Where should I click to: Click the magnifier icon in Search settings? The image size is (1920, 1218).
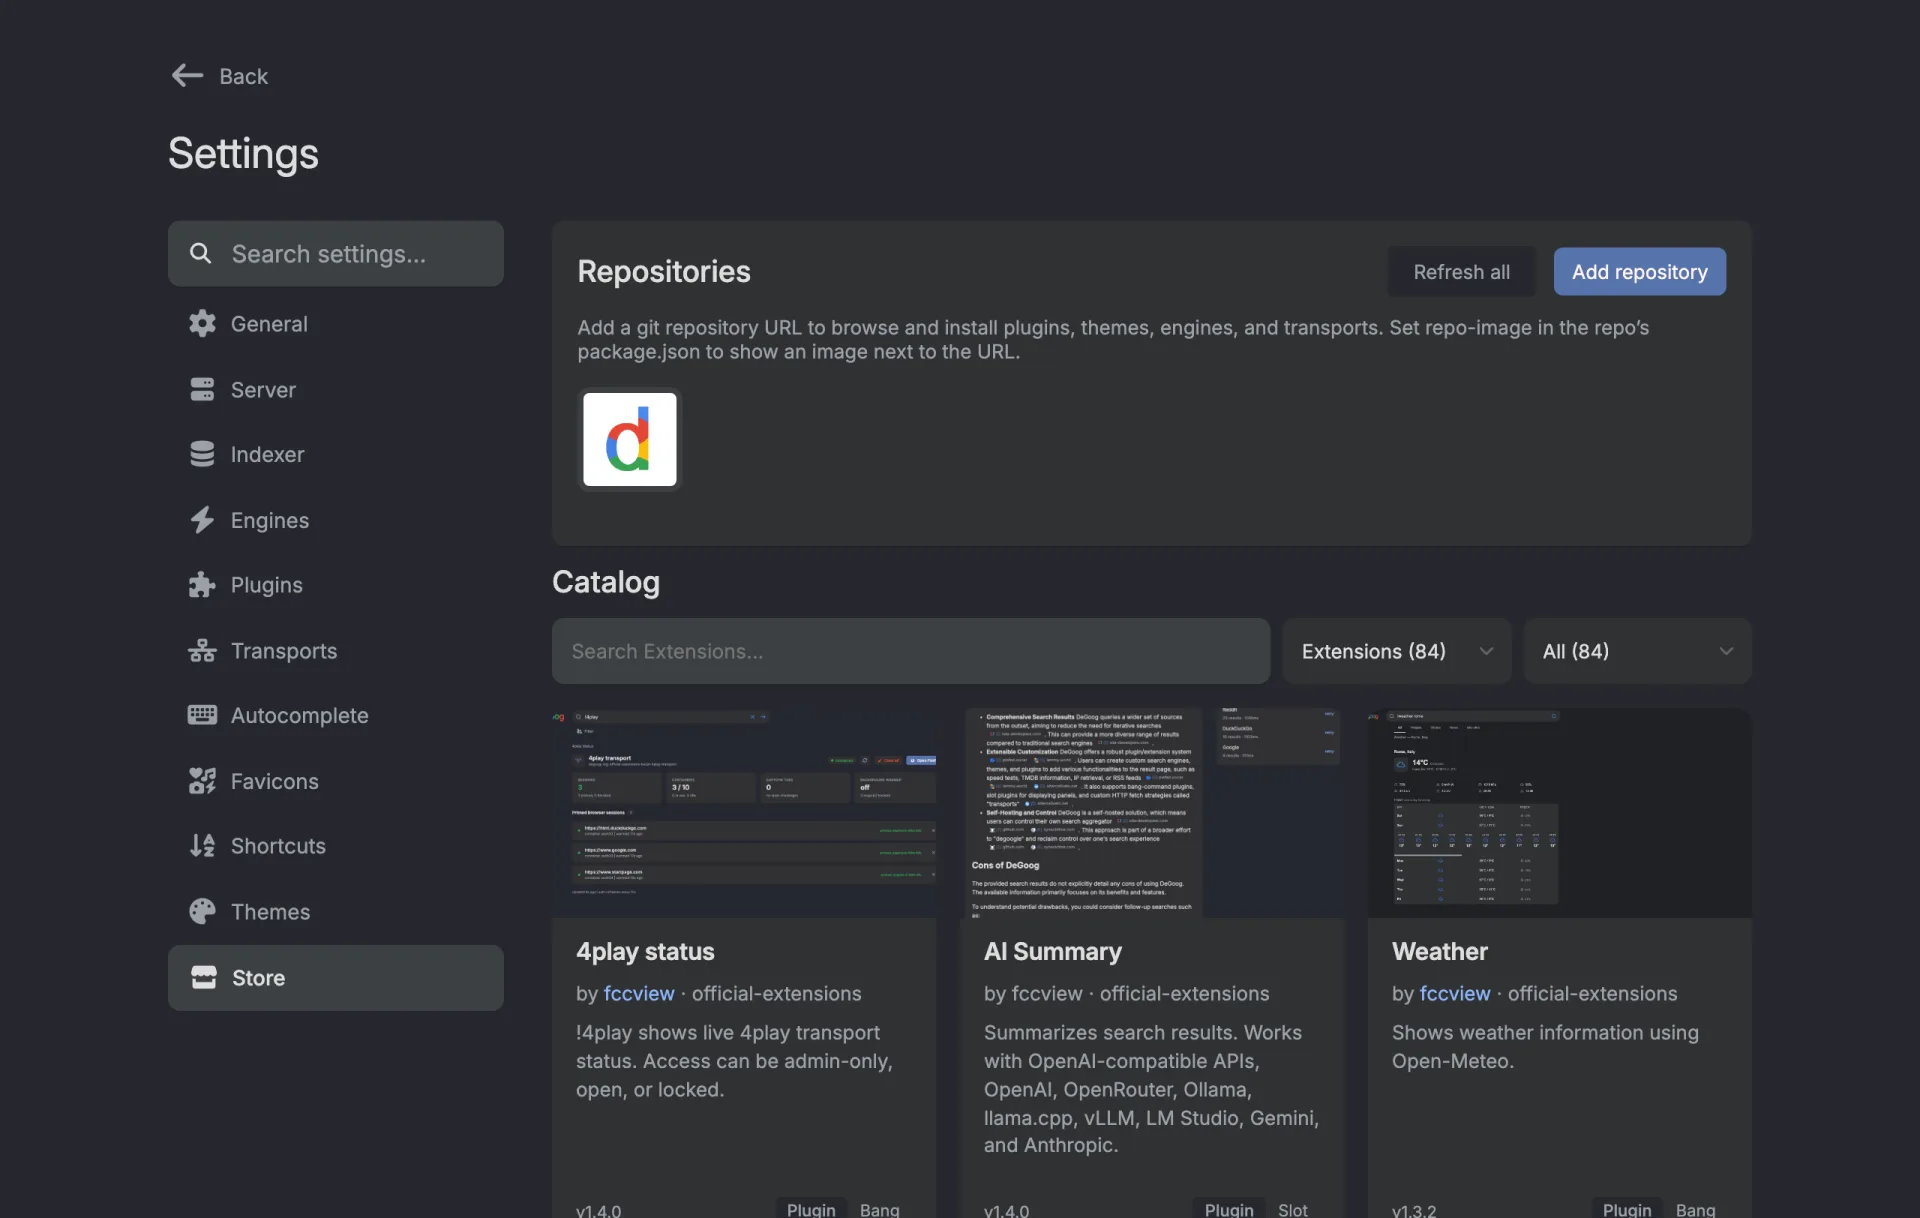201,254
